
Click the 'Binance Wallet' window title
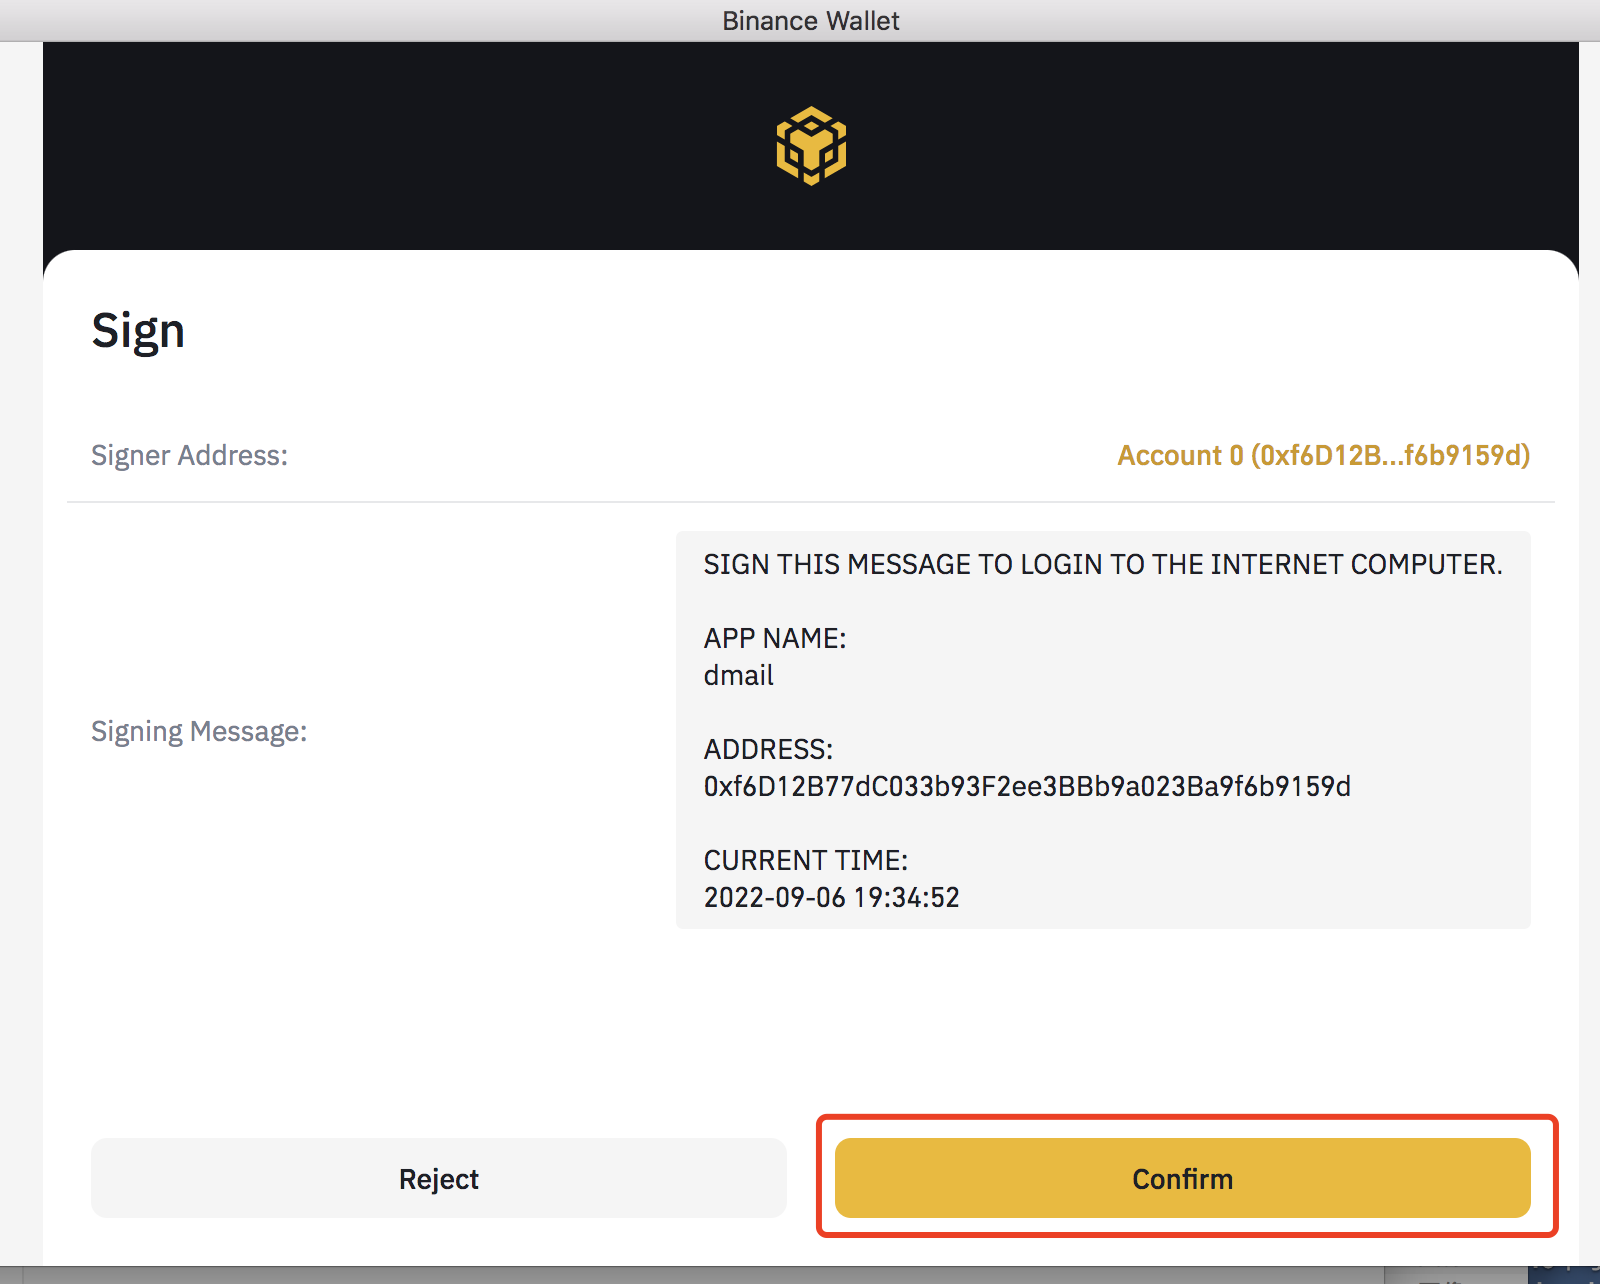(x=811, y=21)
